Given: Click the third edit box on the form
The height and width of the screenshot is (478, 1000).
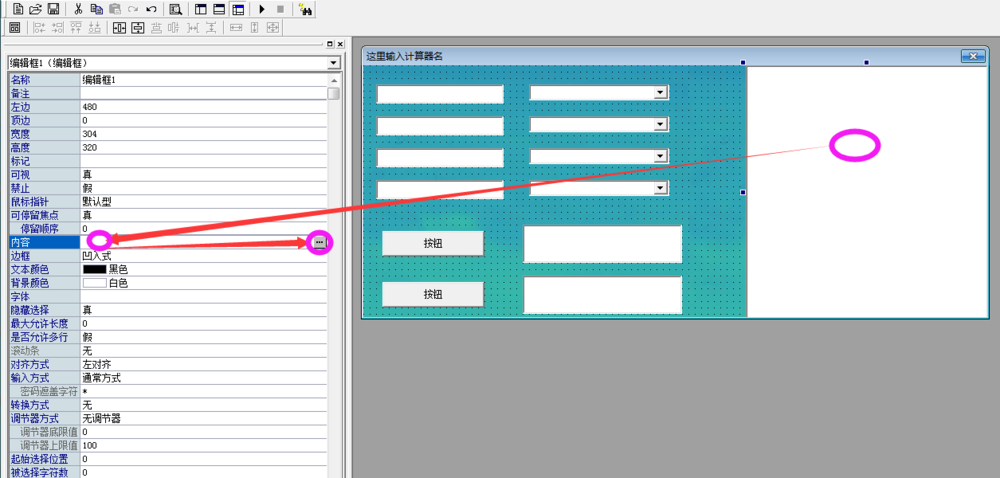Looking at the screenshot, I should [440, 158].
